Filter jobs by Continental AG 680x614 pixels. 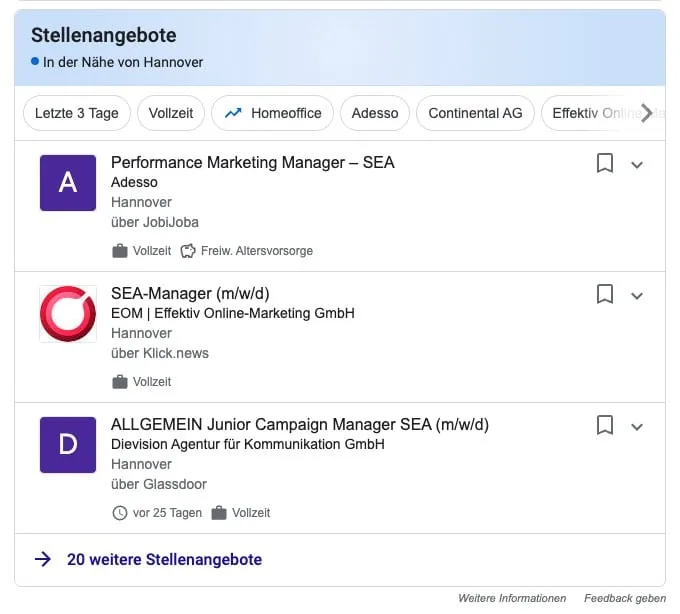[x=475, y=113]
